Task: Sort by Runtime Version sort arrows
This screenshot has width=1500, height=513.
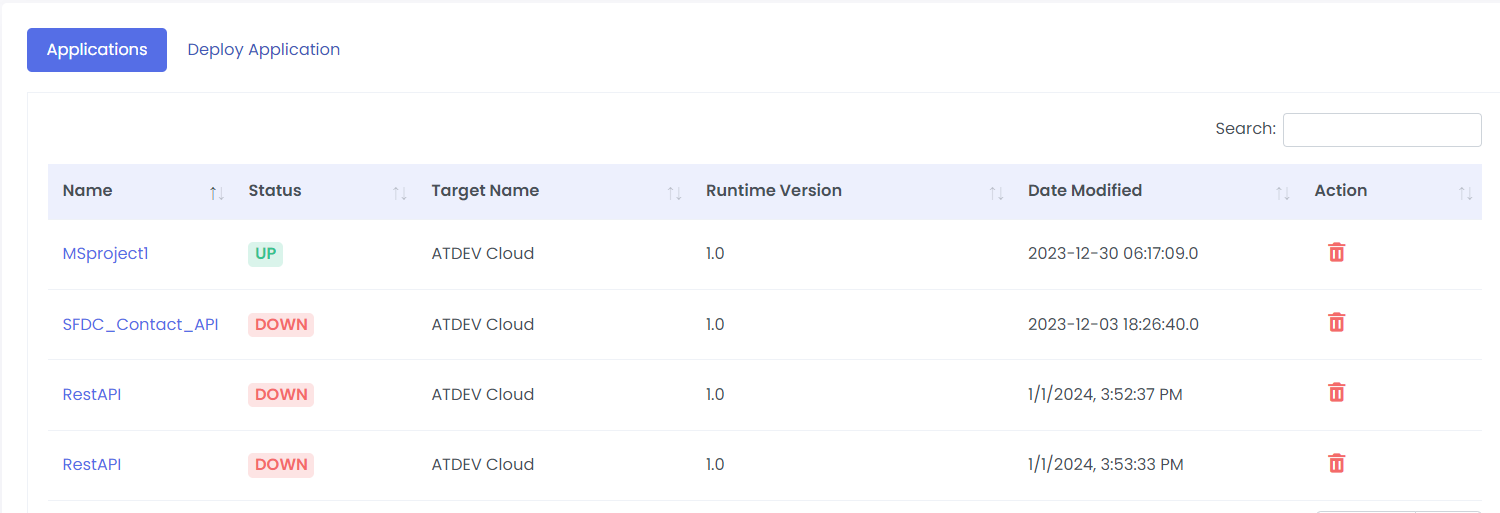Action: (x=996, y=193)
